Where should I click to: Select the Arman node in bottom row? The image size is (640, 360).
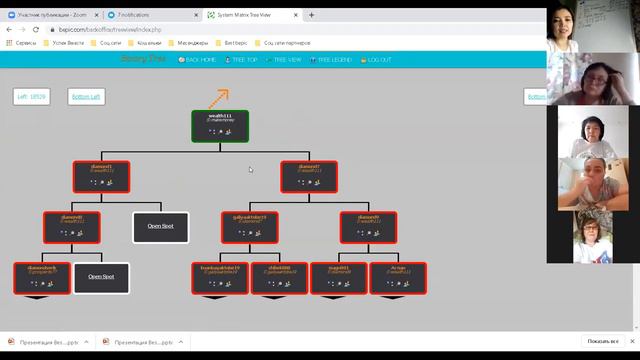tap(398, 278)
